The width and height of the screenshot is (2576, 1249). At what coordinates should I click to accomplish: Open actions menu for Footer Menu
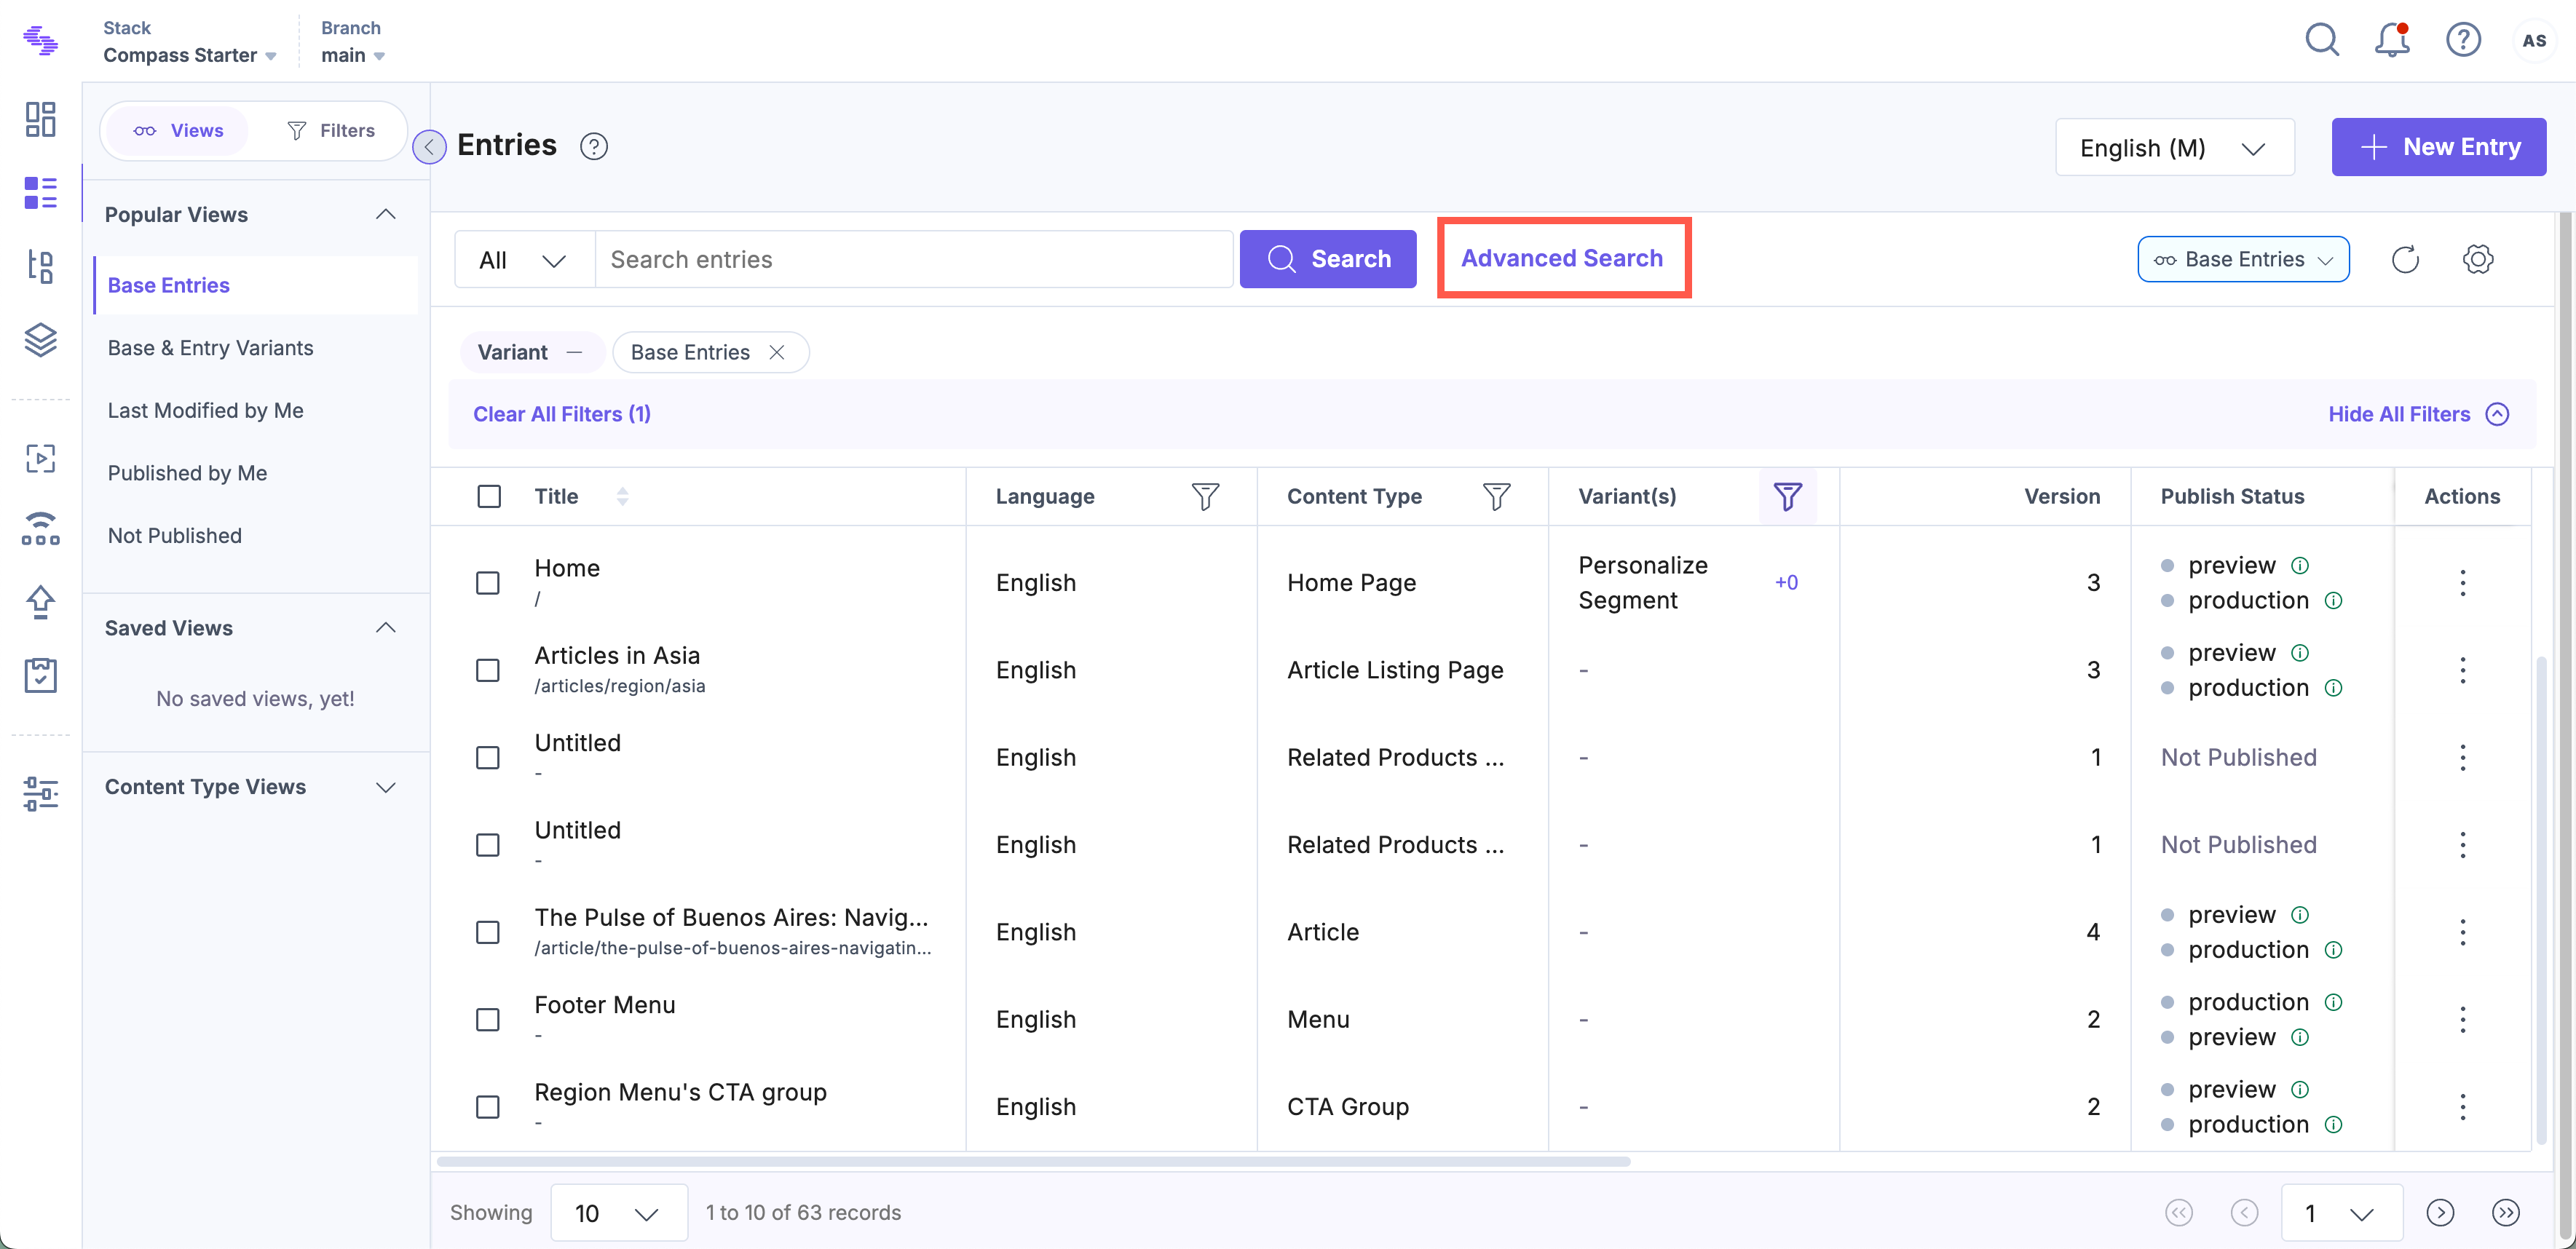click(2463, 1020)
